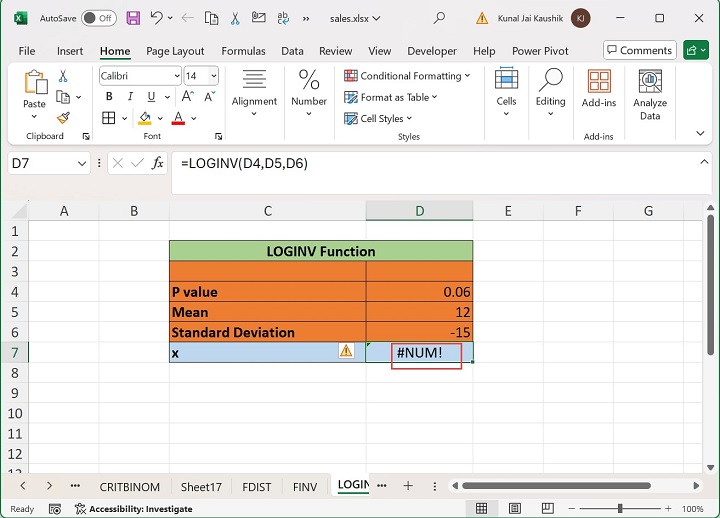Add a new sheet with plus button

408,485
